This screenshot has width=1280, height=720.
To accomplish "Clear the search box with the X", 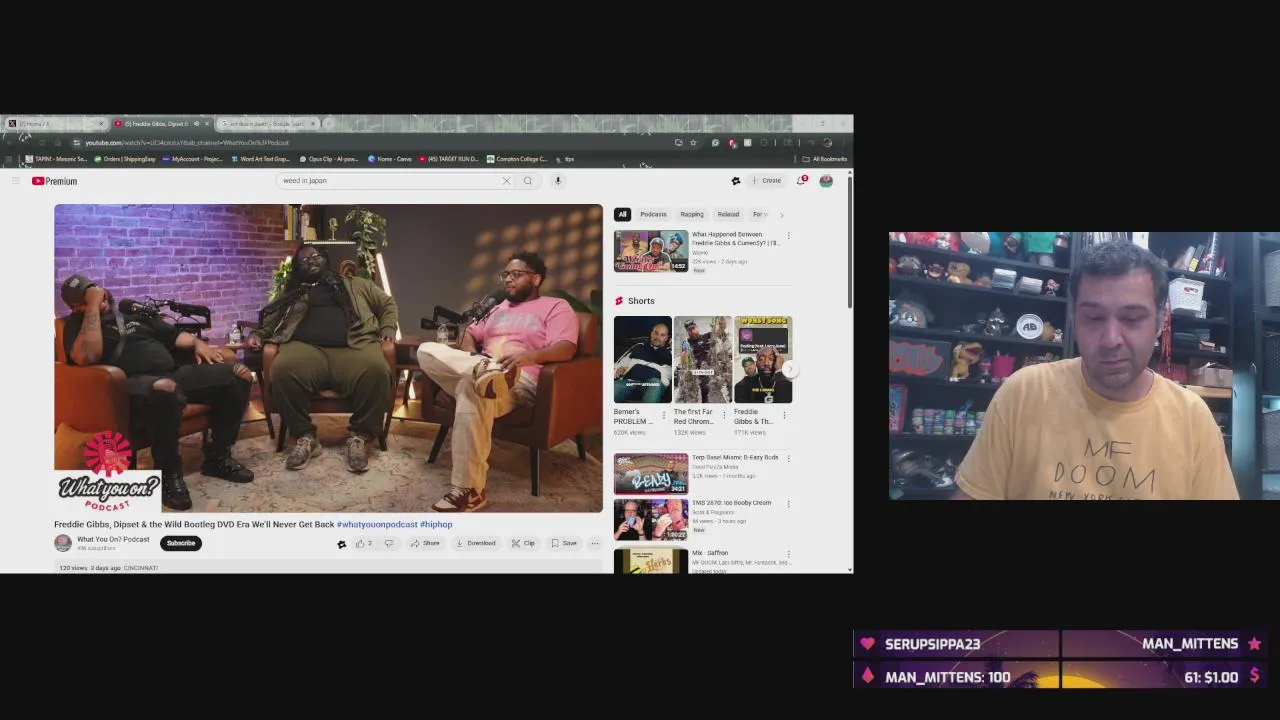I will point(506,181).
